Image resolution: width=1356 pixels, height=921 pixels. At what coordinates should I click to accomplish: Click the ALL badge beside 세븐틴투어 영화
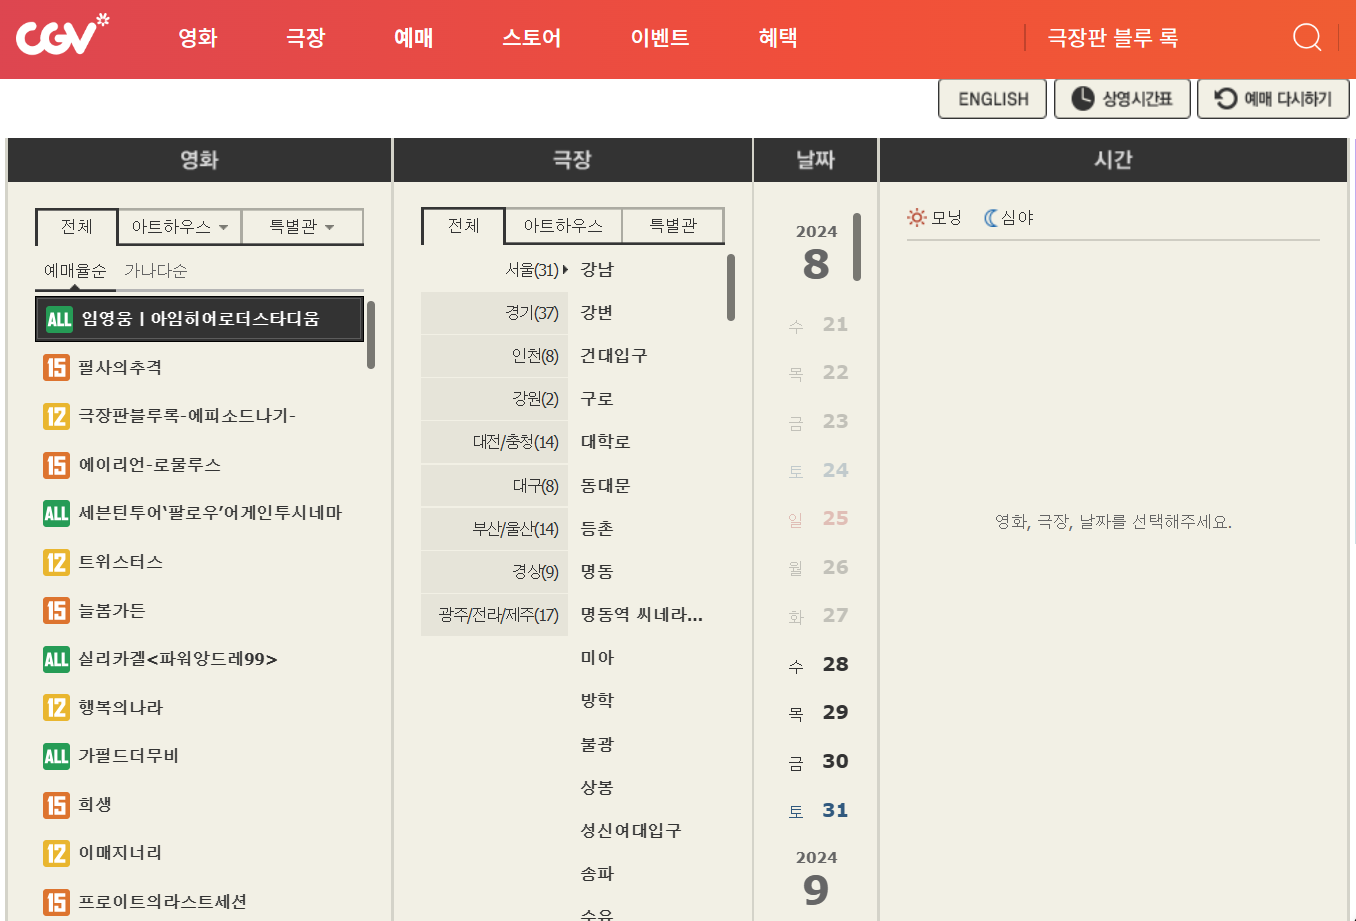[56, 513]
